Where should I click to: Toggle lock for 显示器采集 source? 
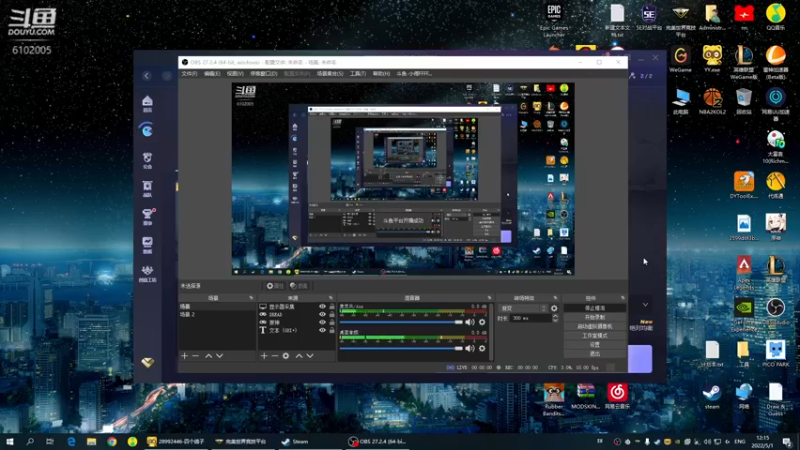[332, 307]
